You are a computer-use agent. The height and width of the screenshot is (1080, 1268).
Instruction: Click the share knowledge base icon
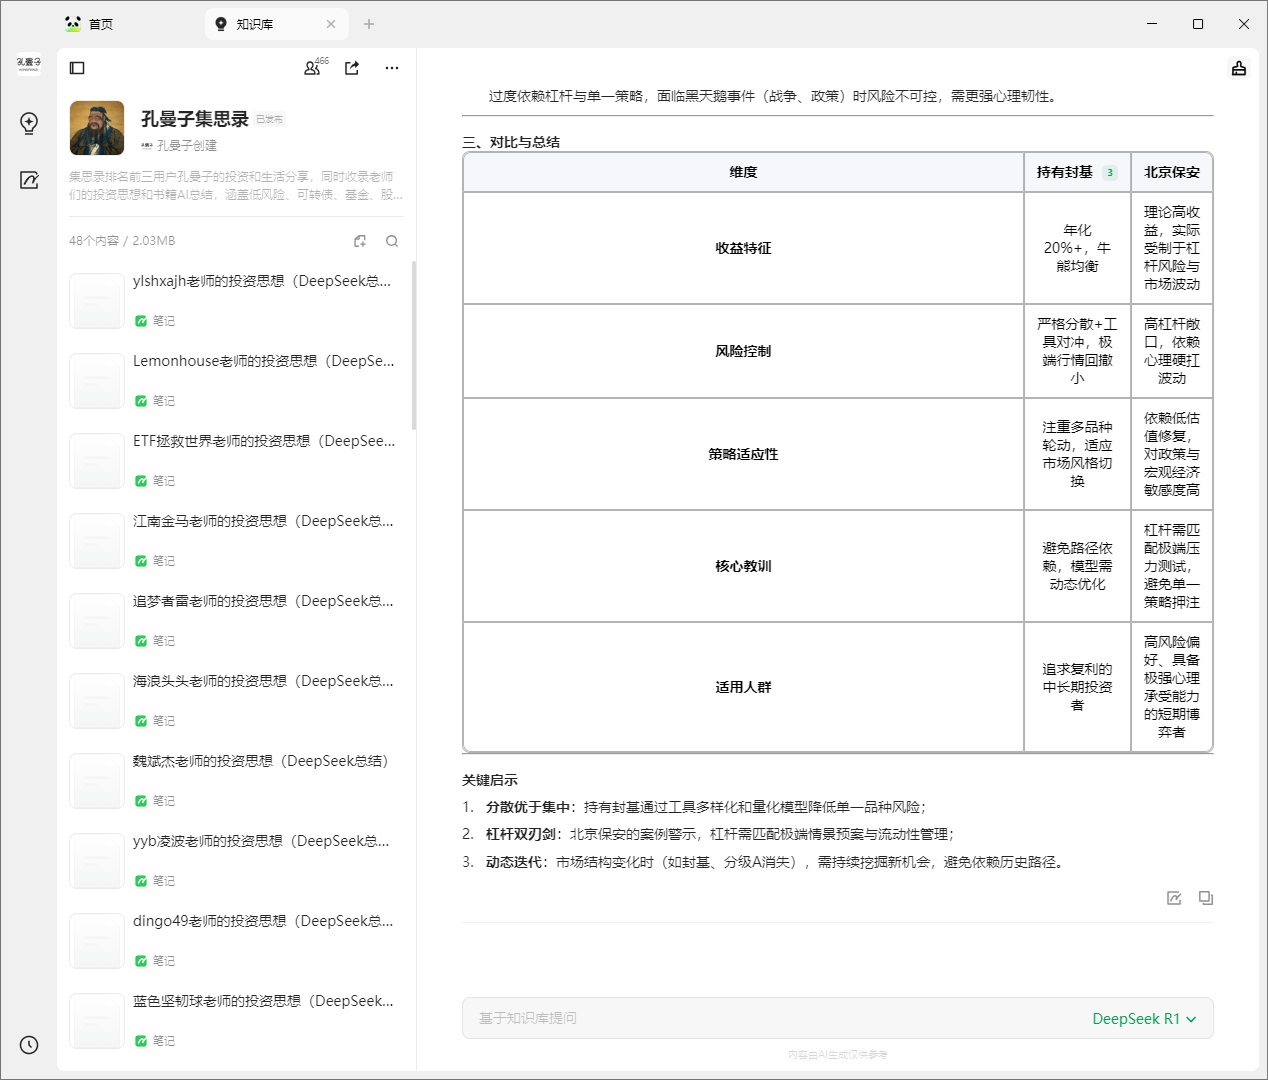tap(352, 68)
